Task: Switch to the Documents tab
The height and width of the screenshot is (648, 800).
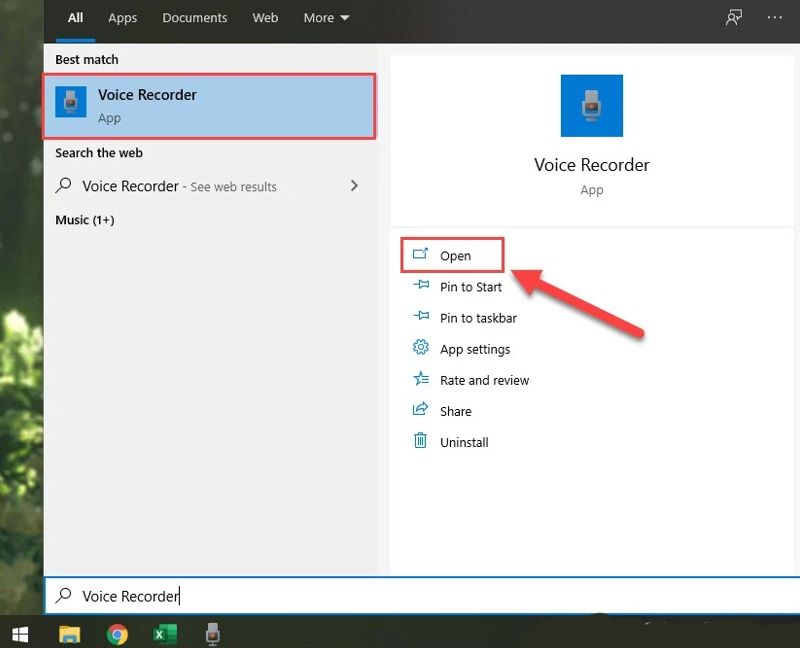Action: 195,18
